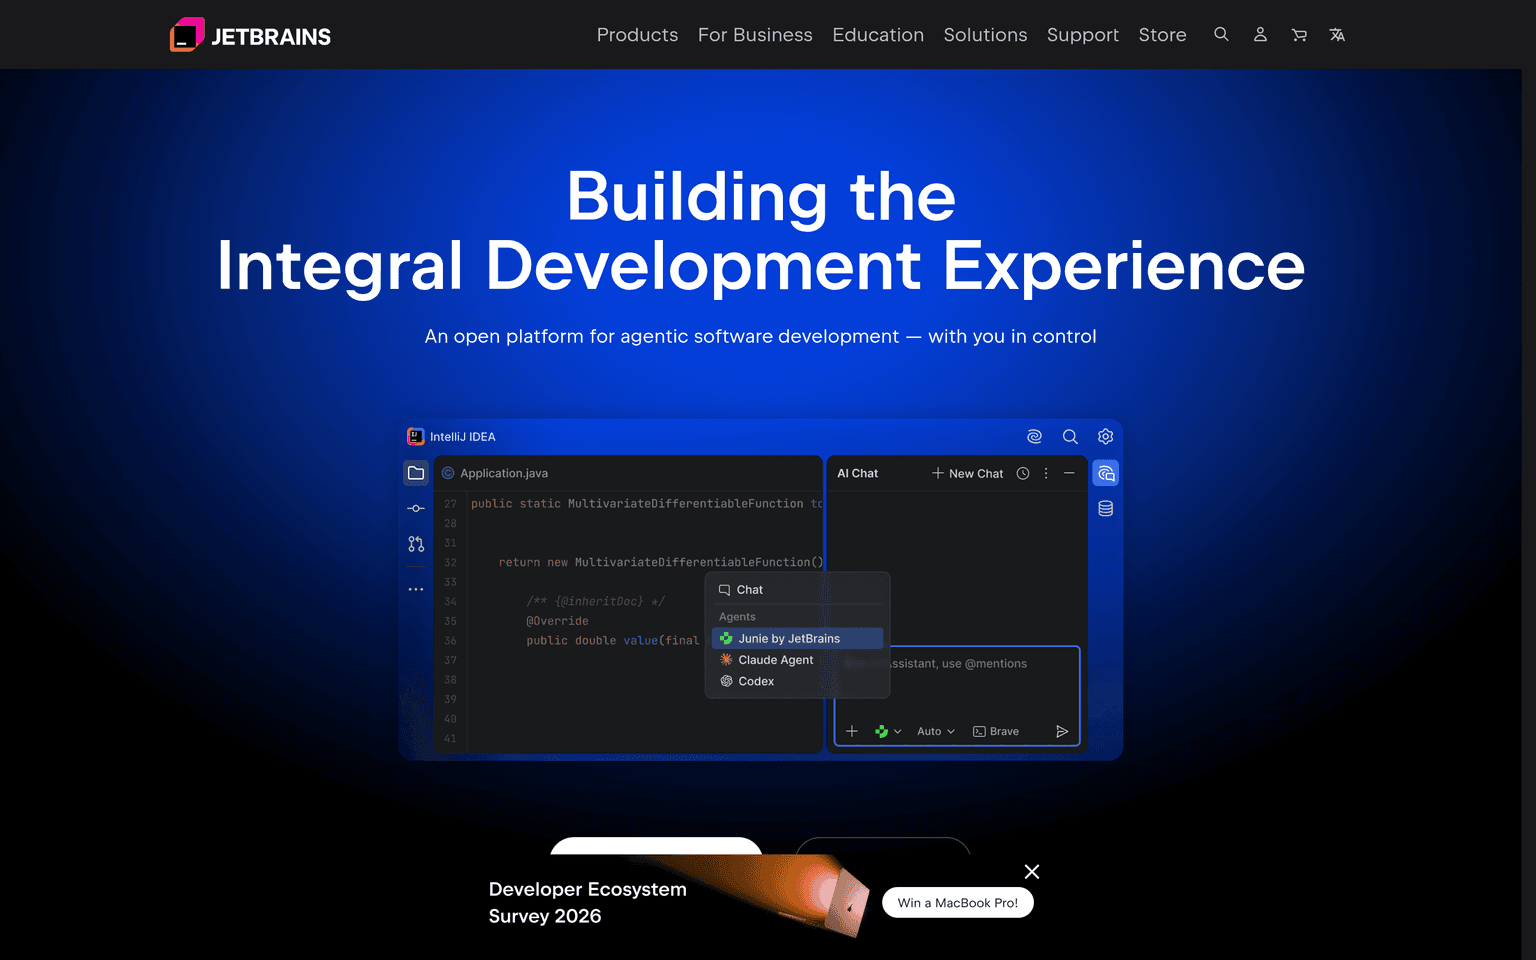This screenshot has width=1536, height=960.
Task: Choose Chat in the popup list
Action: tap(797, 590)
